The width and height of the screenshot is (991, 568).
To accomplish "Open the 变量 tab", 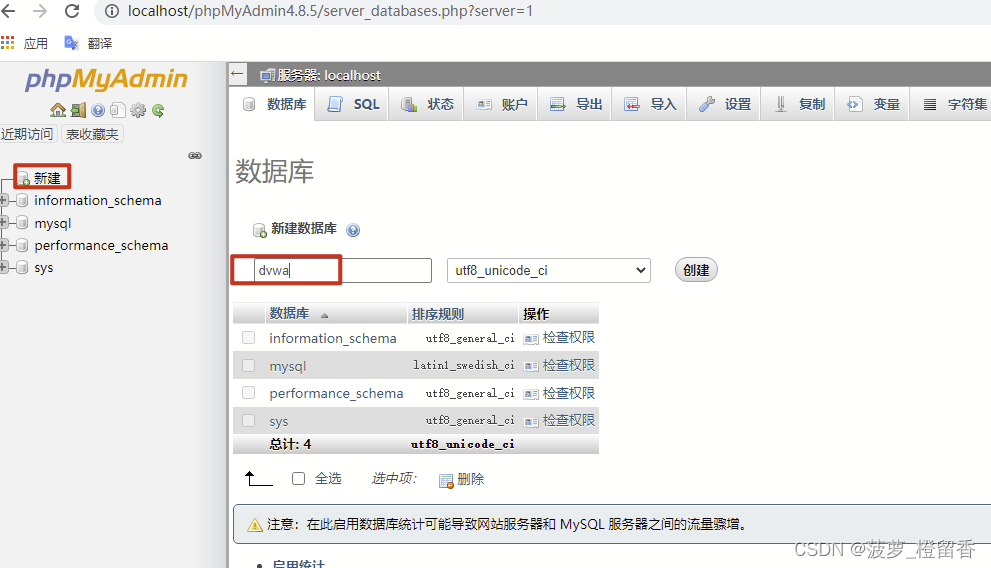I will tap(873, 104).
